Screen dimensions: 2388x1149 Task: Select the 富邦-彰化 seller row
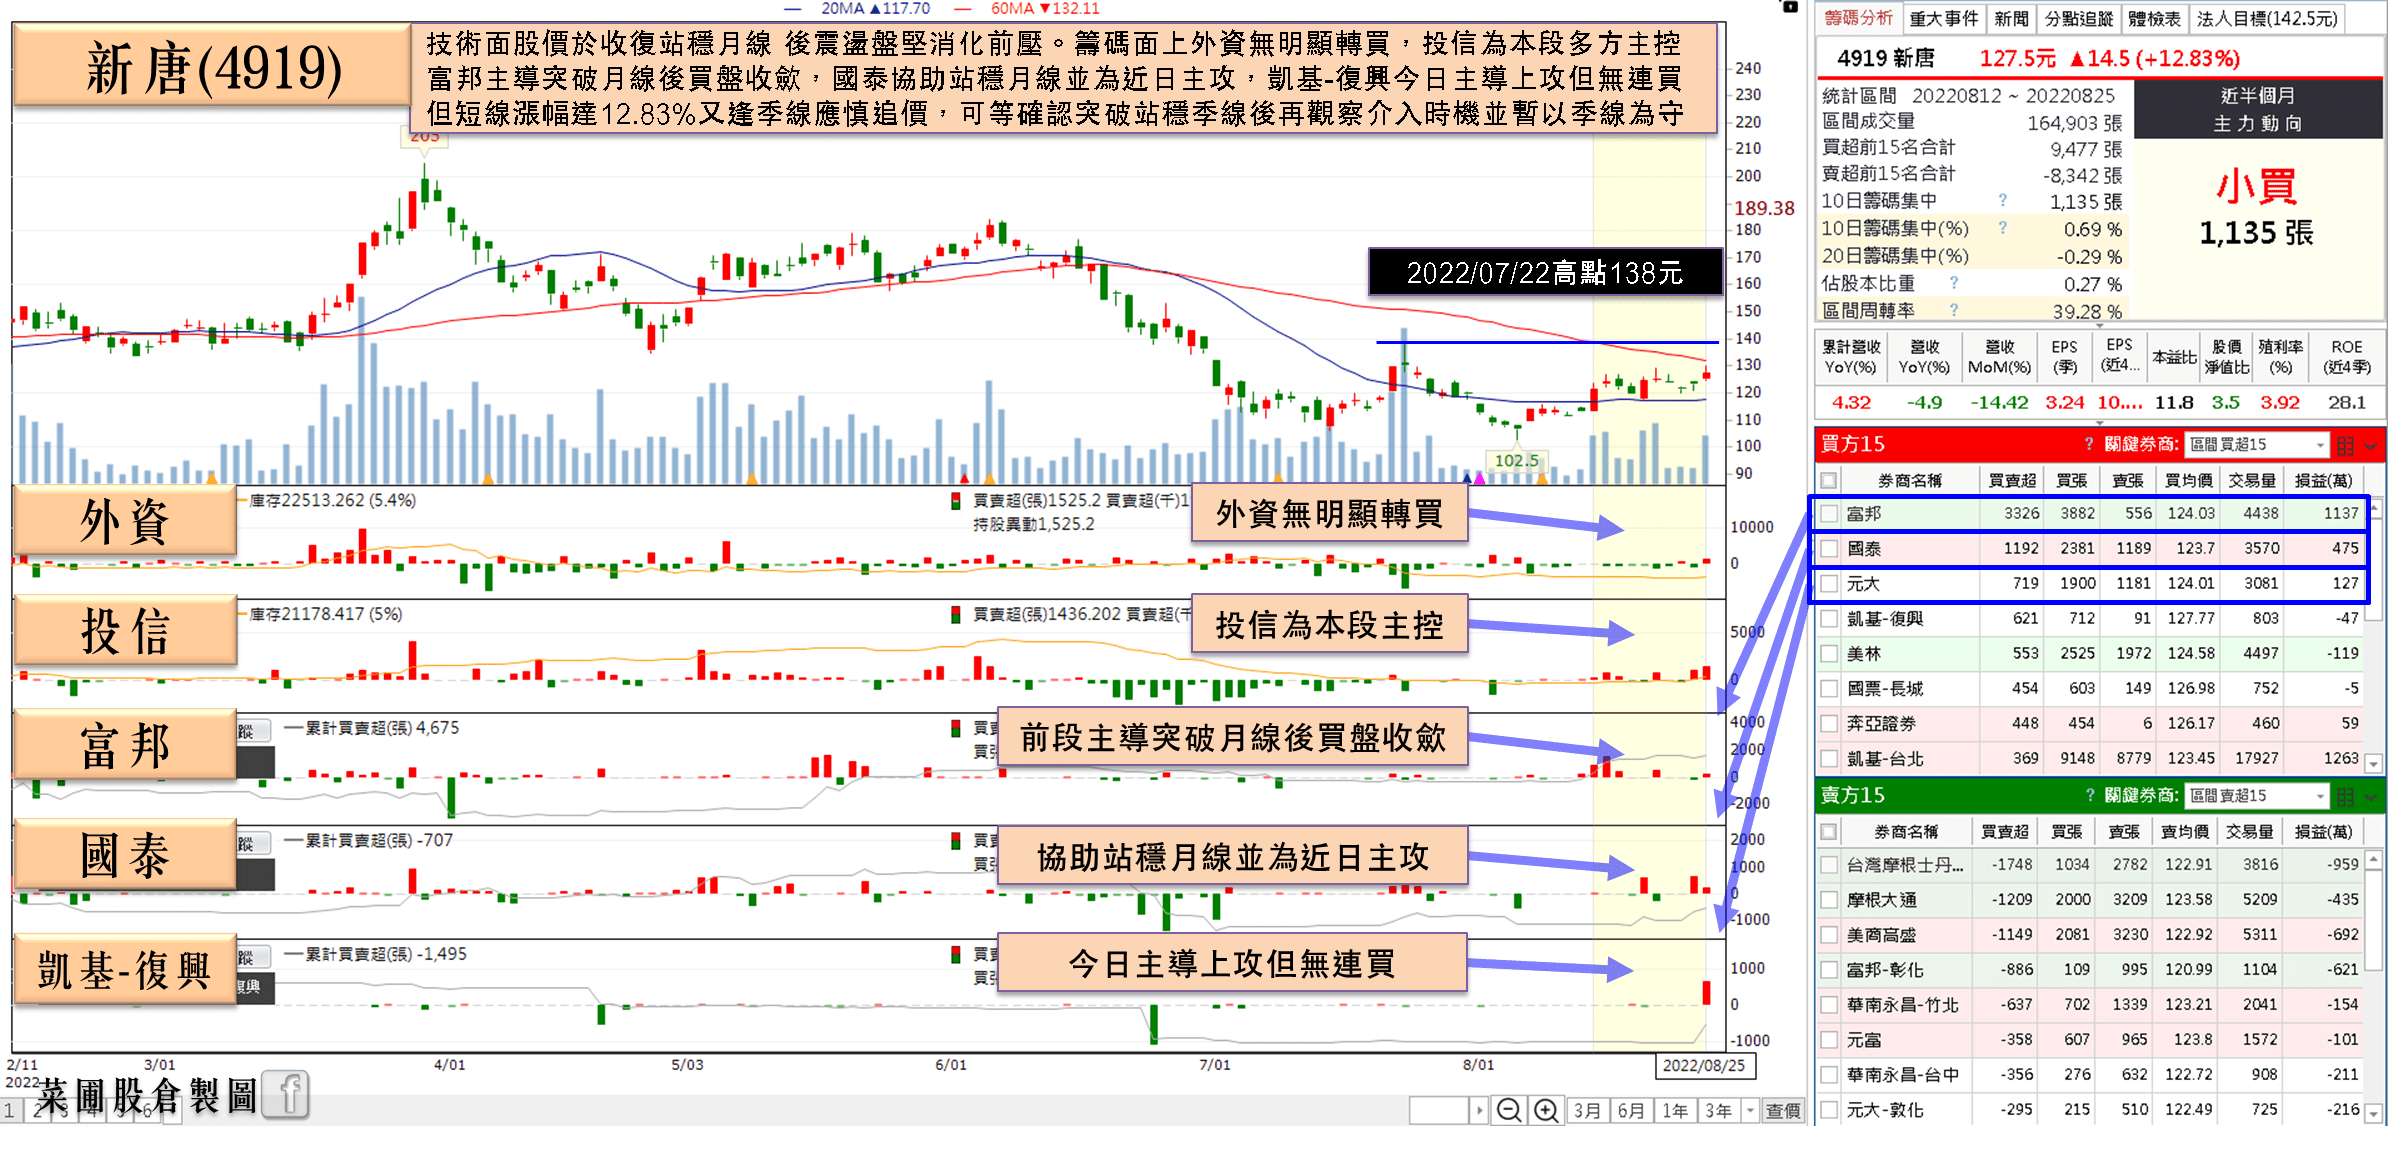click(2090, 969)
